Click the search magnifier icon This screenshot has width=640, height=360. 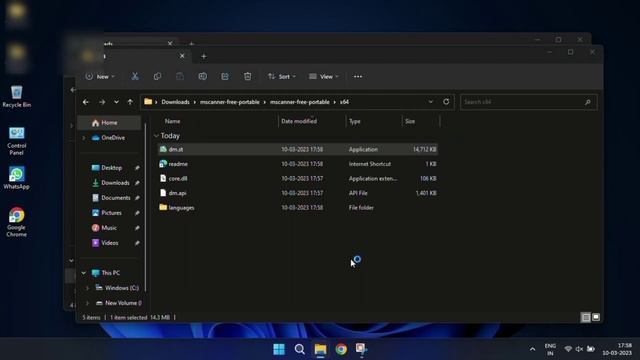click(588, 102)
